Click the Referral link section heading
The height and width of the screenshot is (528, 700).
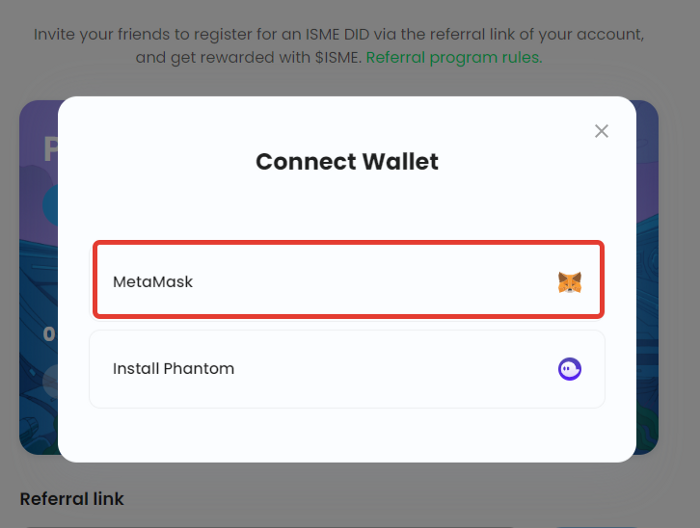tap(72, 498)
